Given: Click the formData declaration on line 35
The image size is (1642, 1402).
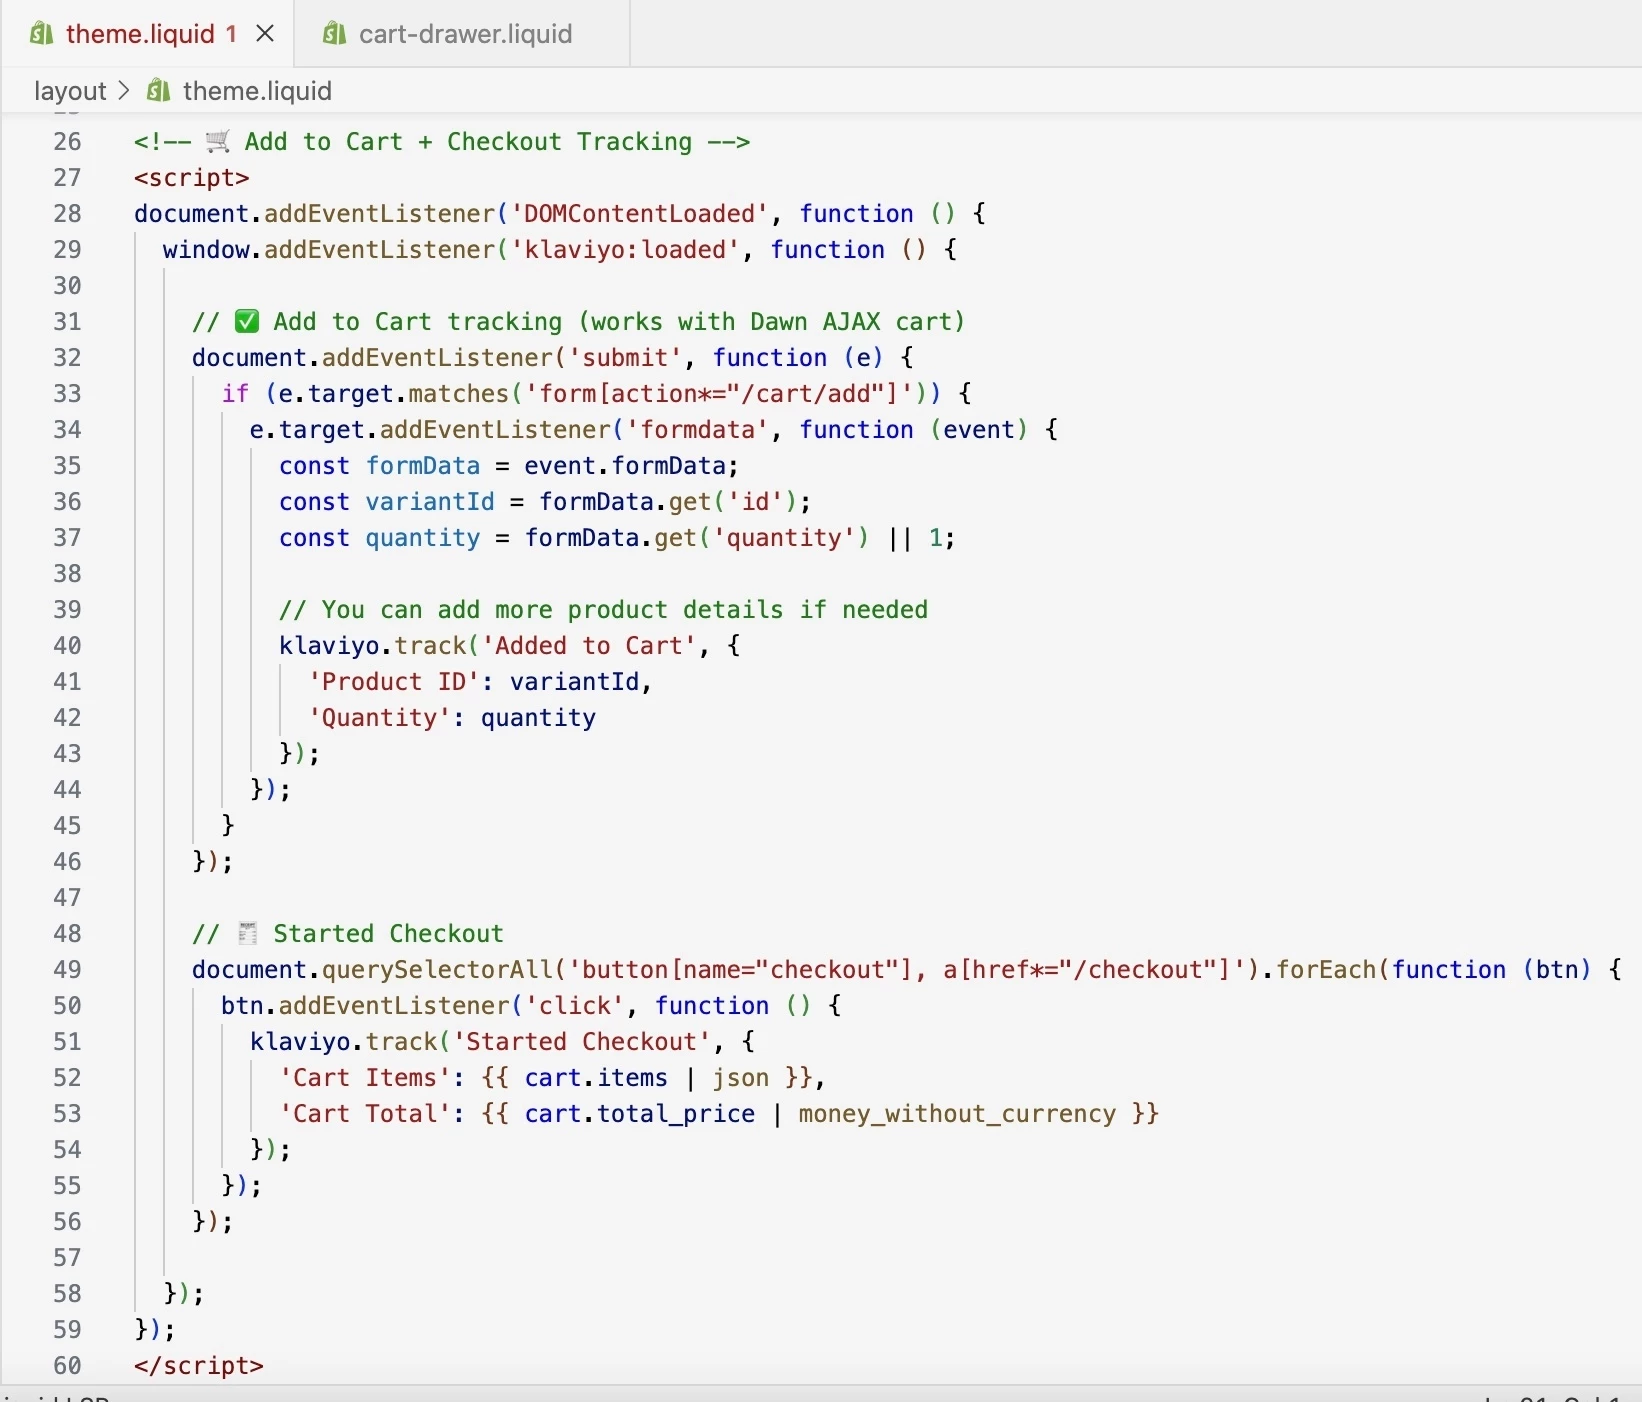Looking at the screenshot, I should [x=423, y=466].
